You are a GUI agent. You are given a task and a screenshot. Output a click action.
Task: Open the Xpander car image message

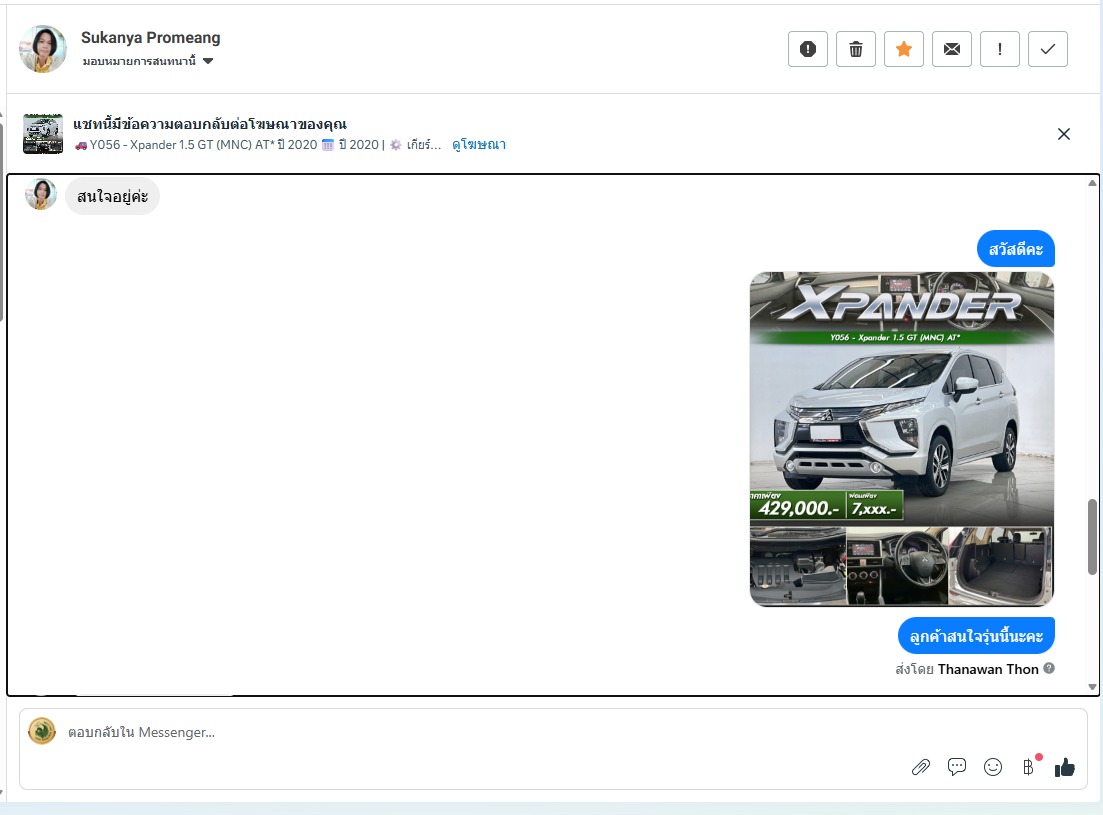(902, 439)
